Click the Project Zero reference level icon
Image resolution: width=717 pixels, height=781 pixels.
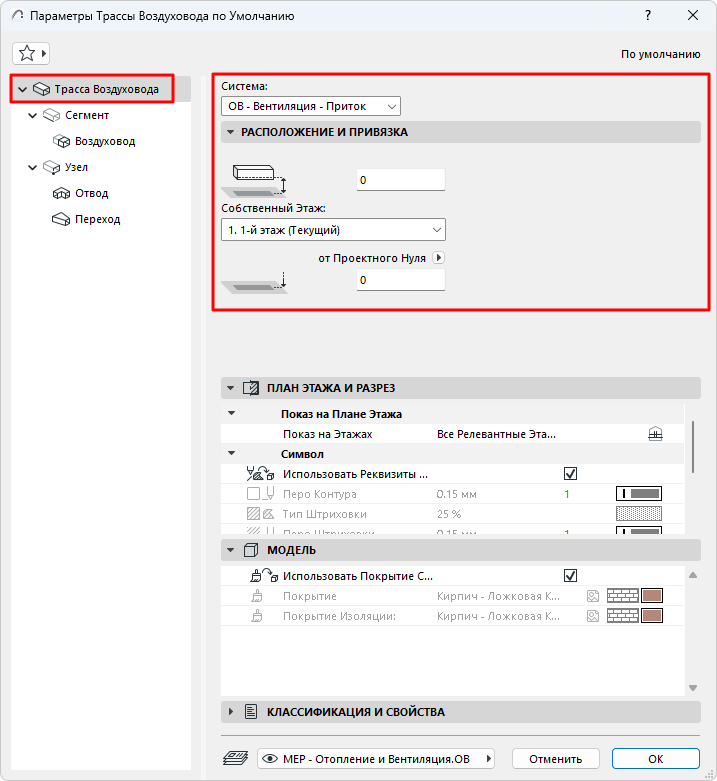point(254,283)
